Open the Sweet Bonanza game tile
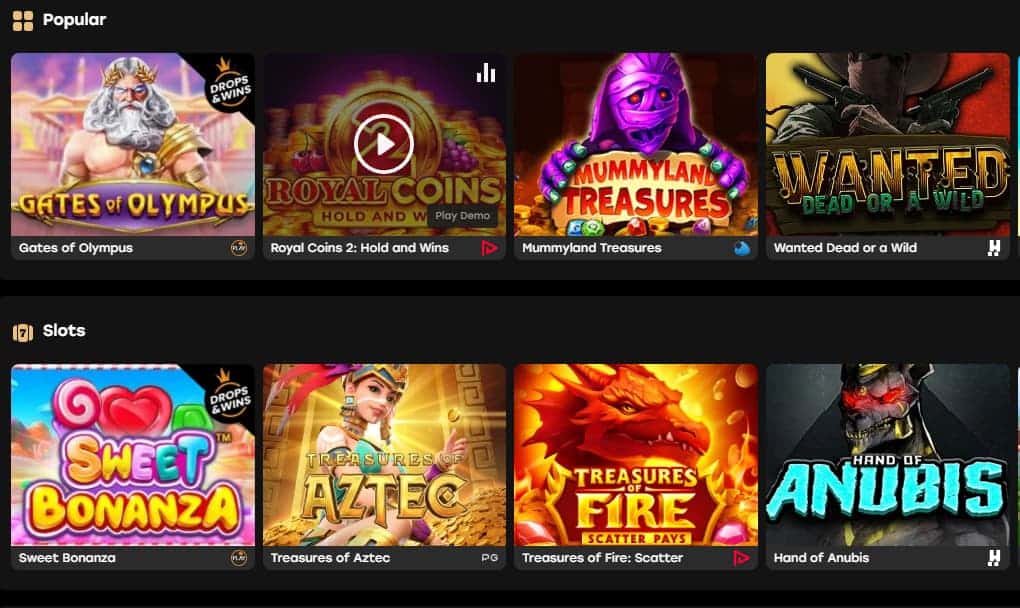 pyautogui.click(x=133, y=455)
